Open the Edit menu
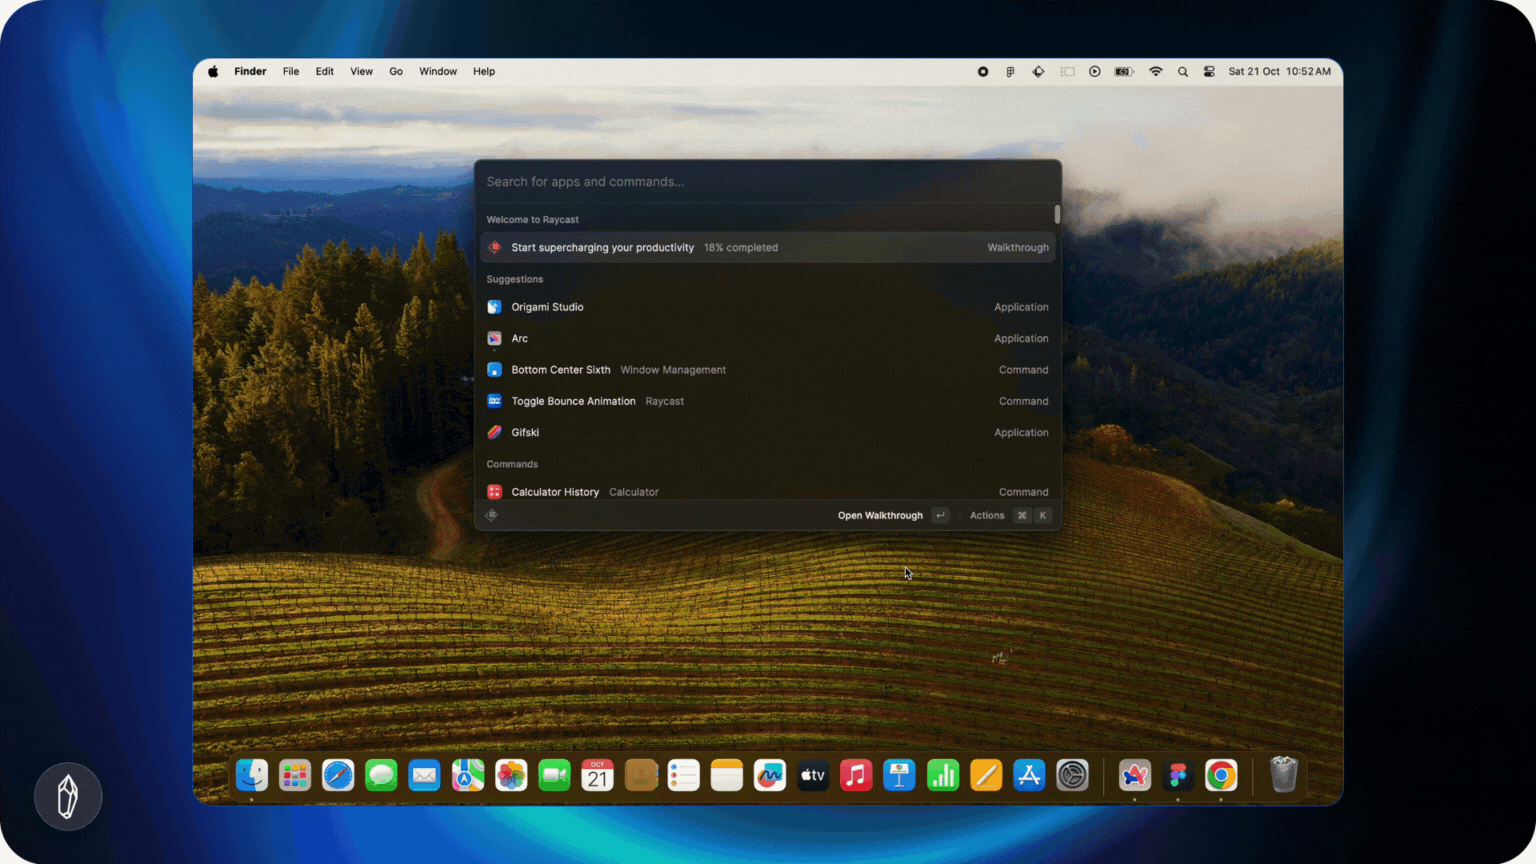 [x=325, y=72]
